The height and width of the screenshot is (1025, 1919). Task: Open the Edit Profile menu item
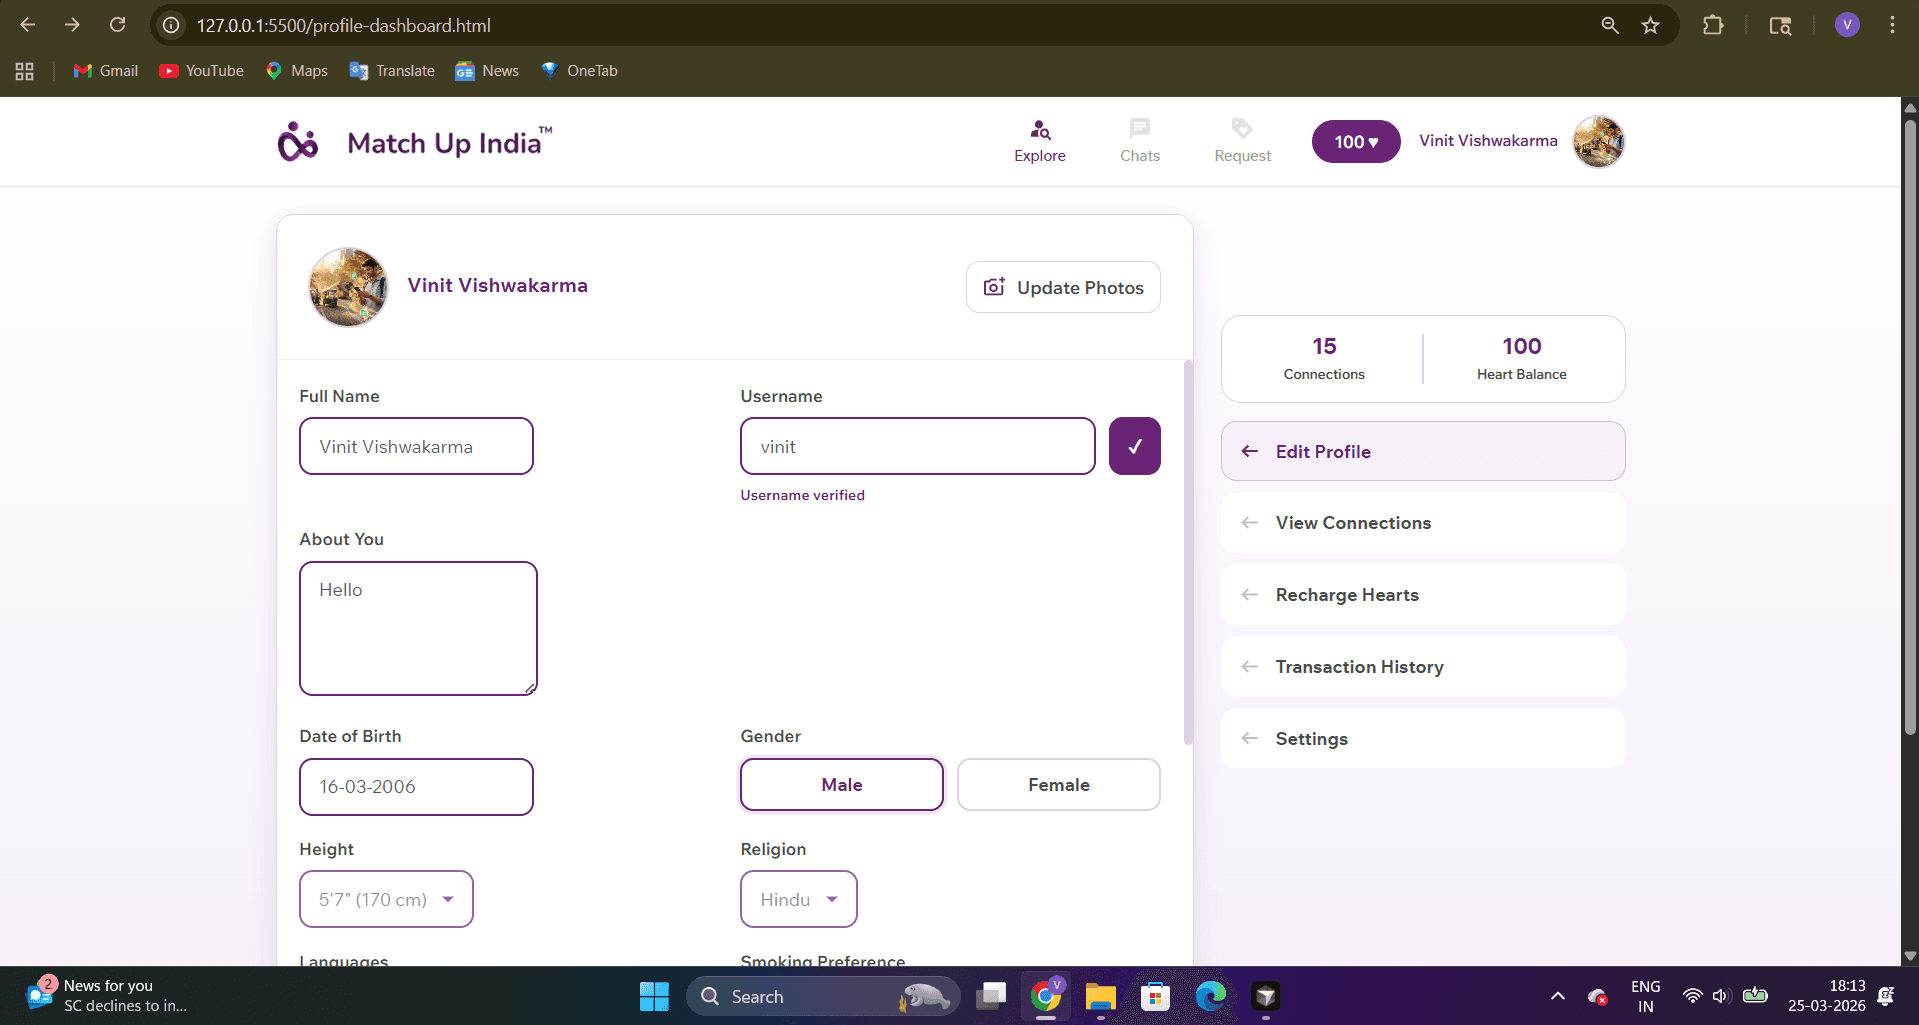click(1423, 451)
